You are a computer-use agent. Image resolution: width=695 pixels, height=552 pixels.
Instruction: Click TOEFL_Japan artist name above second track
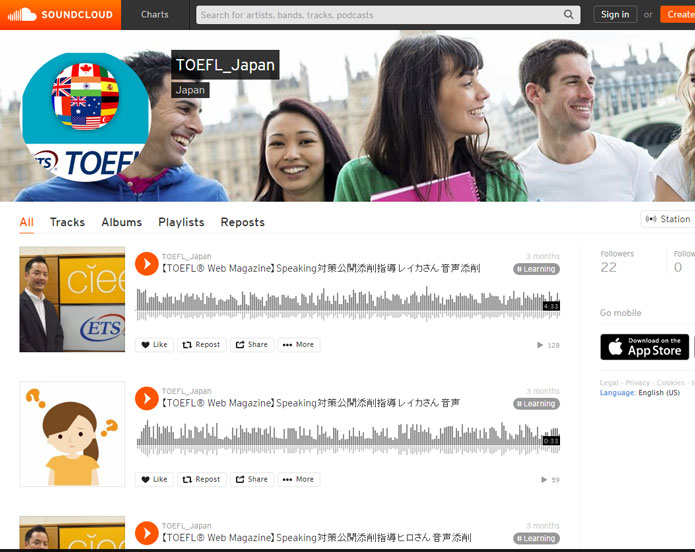click(187, 391)
